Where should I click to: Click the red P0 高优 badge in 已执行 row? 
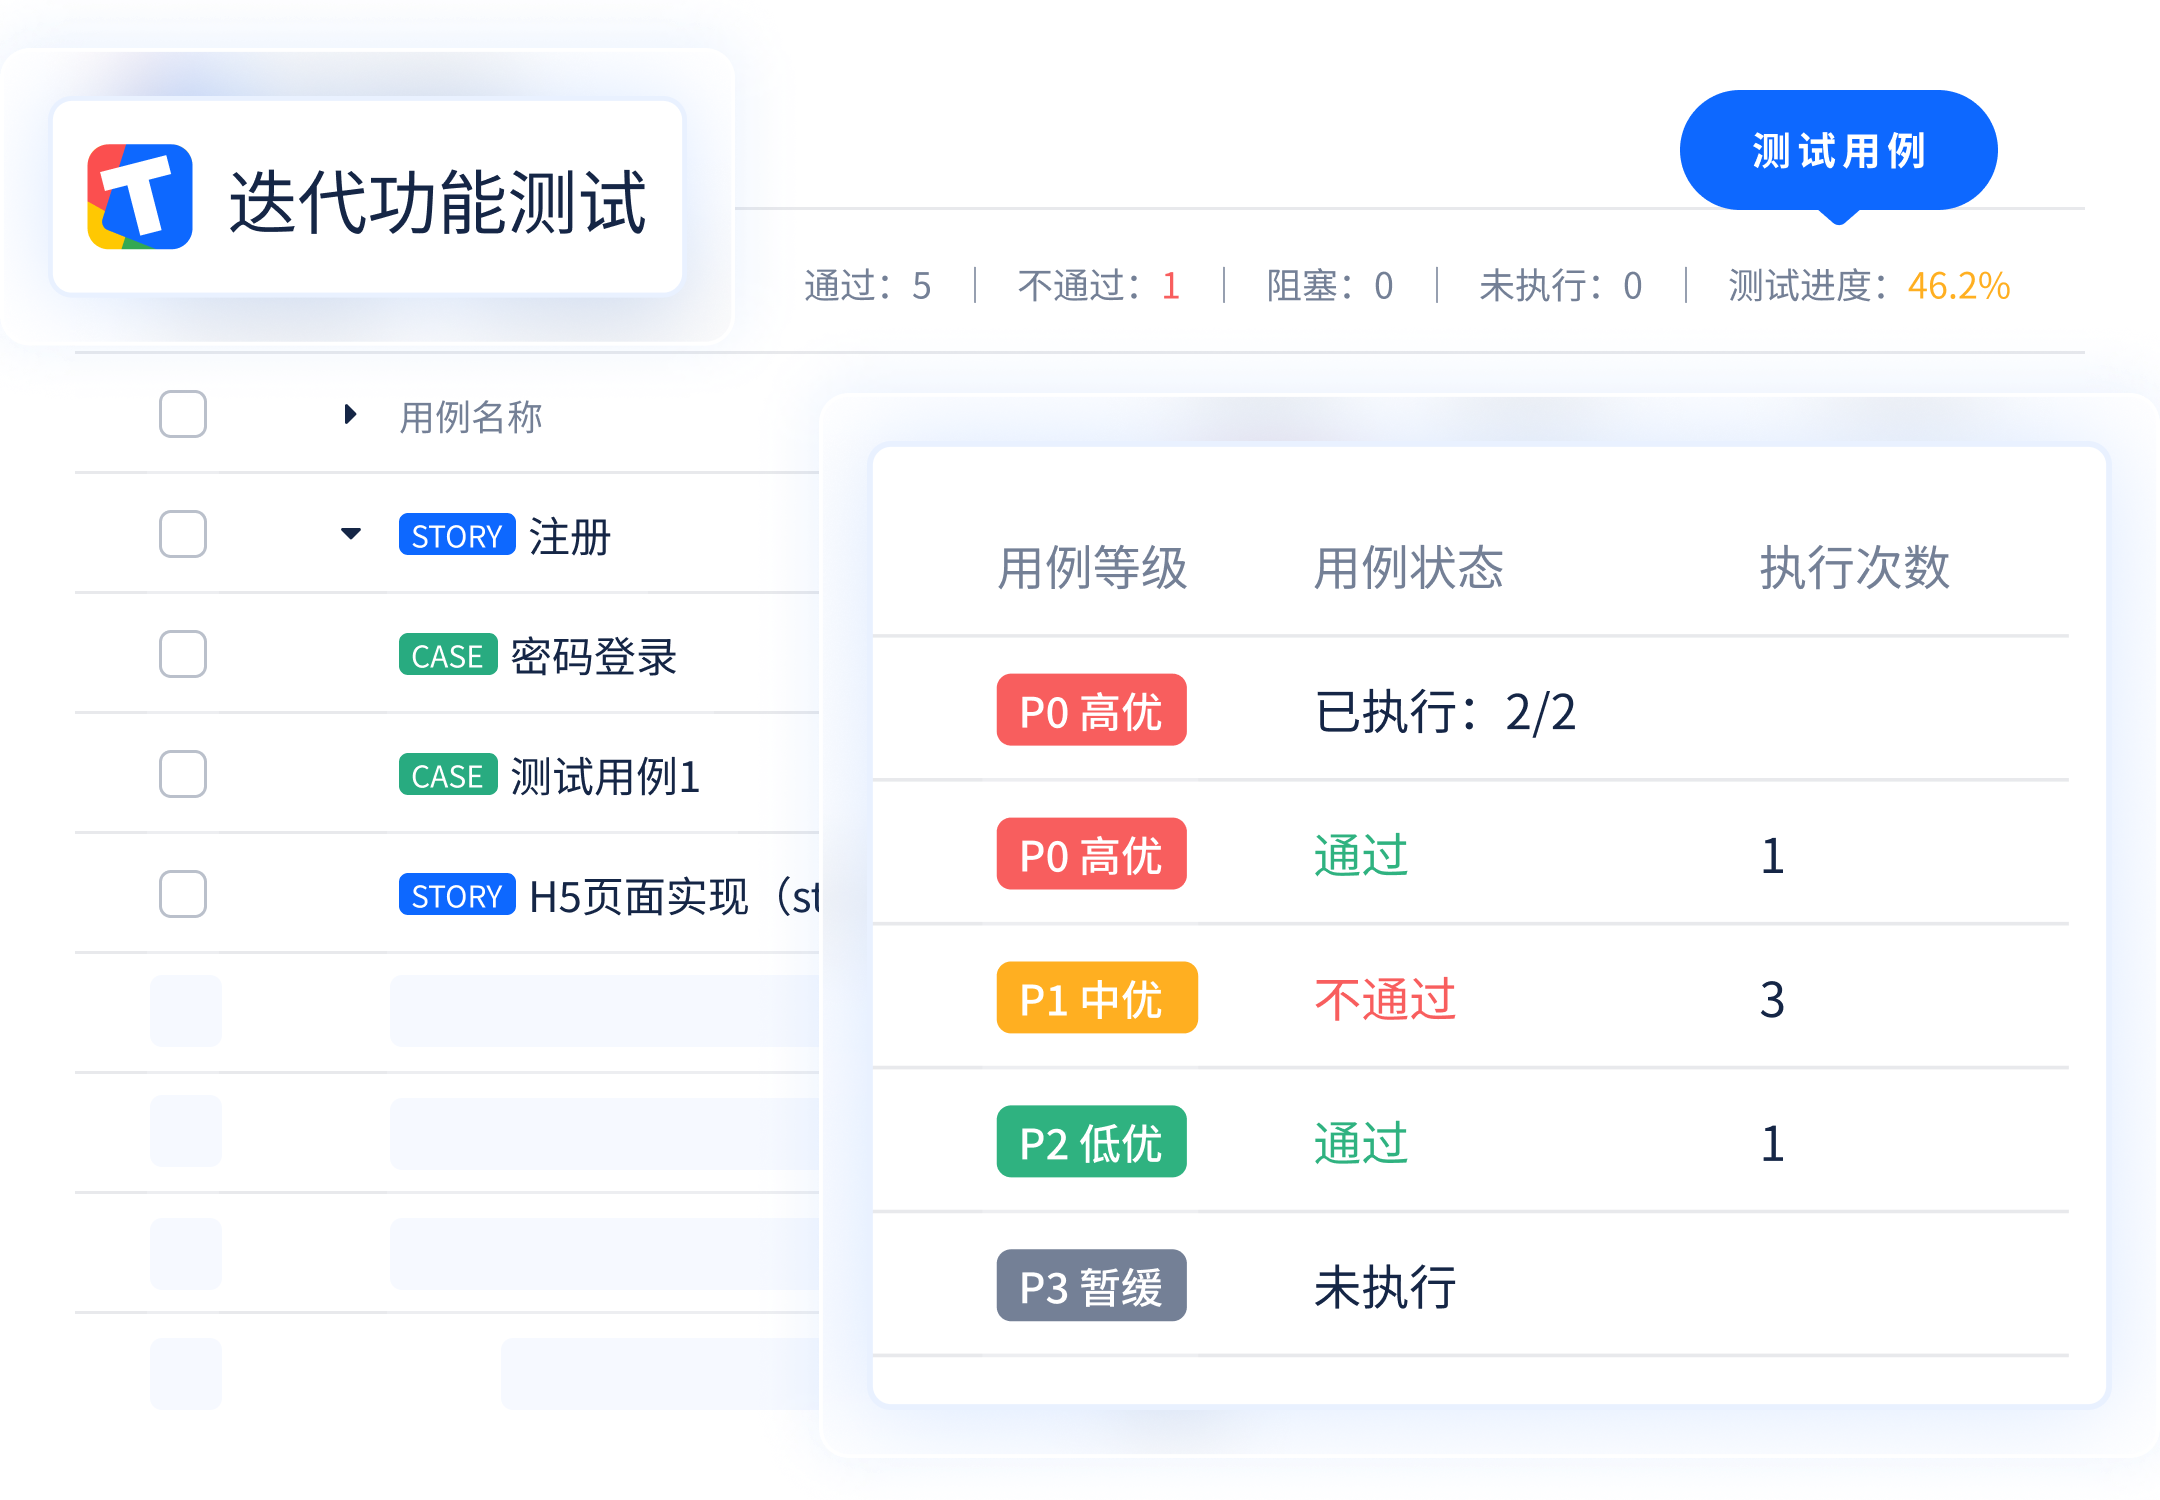tap(1091, 711)
